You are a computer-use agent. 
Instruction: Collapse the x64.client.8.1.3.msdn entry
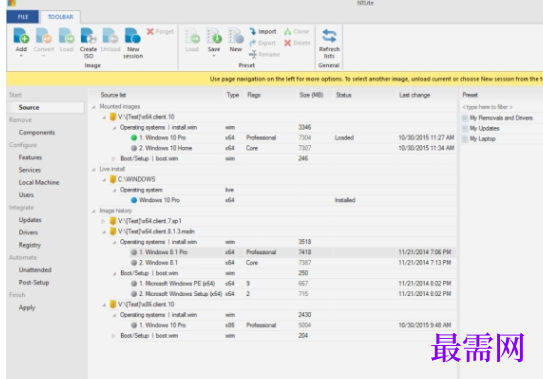(x=104, y=232)
